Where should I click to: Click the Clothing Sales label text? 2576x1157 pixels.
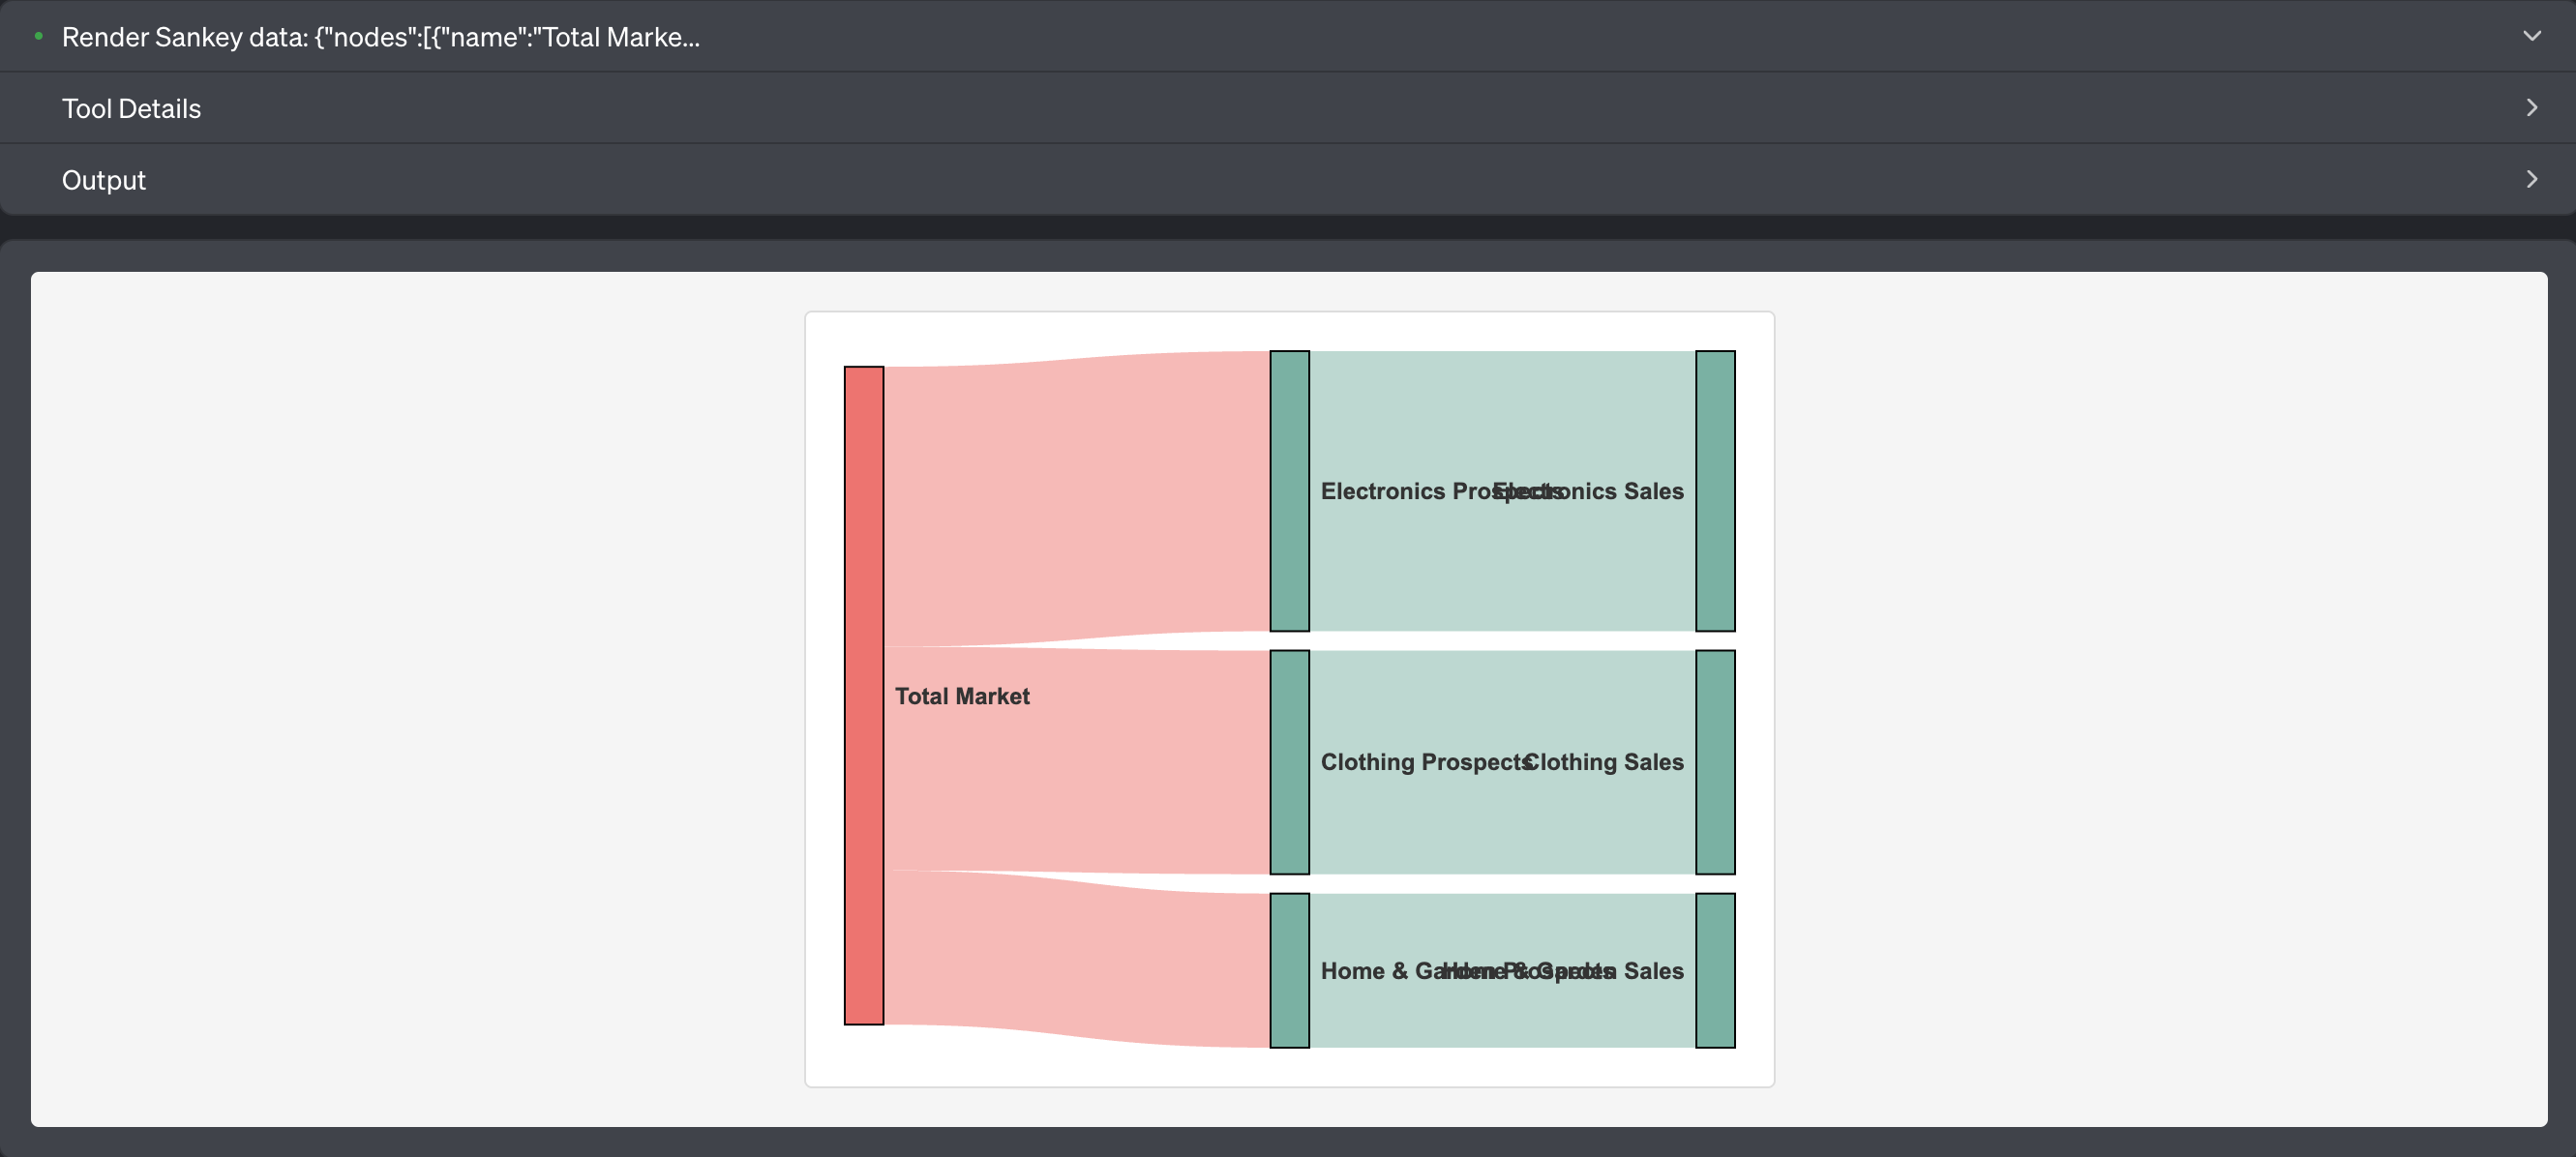1604,762
